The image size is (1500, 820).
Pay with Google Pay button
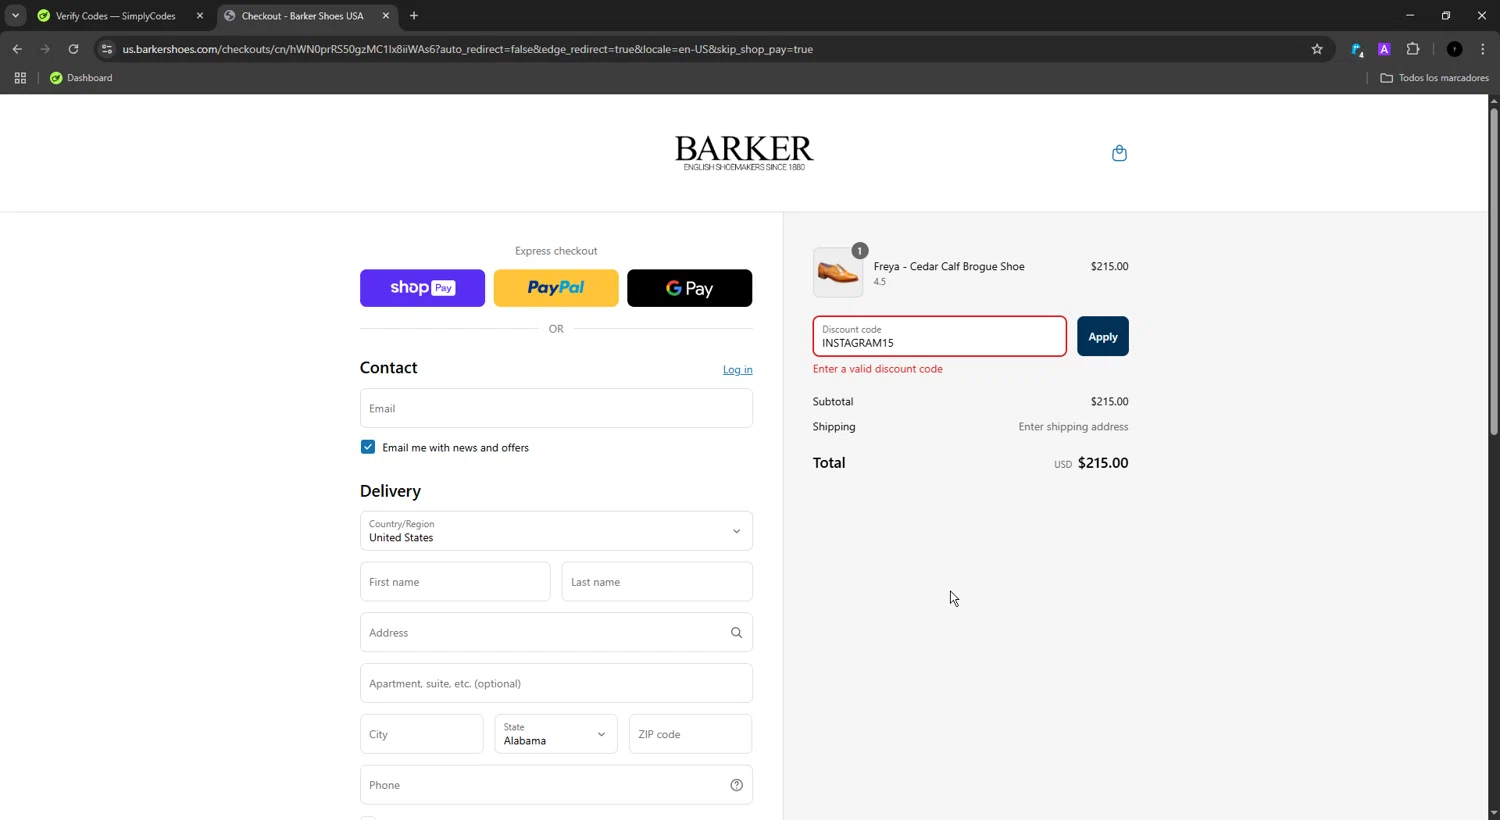click(689, 288)
